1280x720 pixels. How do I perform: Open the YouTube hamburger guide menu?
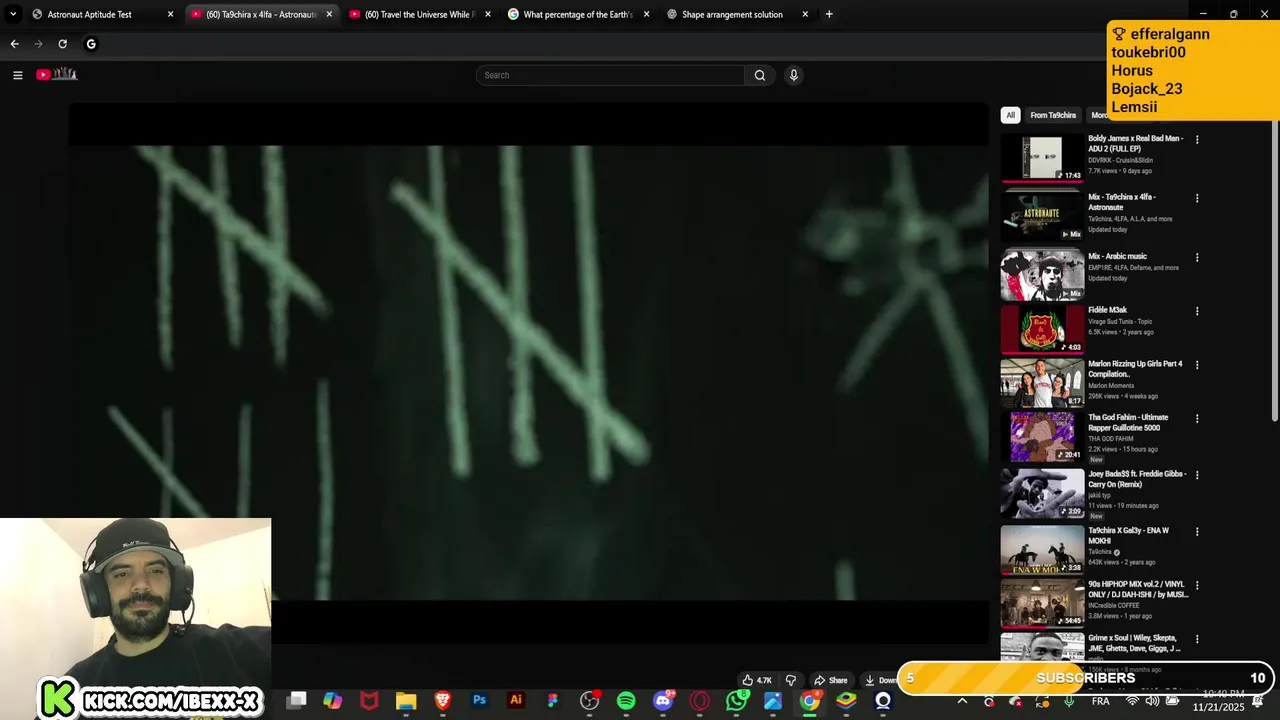[x=17, y=75]
